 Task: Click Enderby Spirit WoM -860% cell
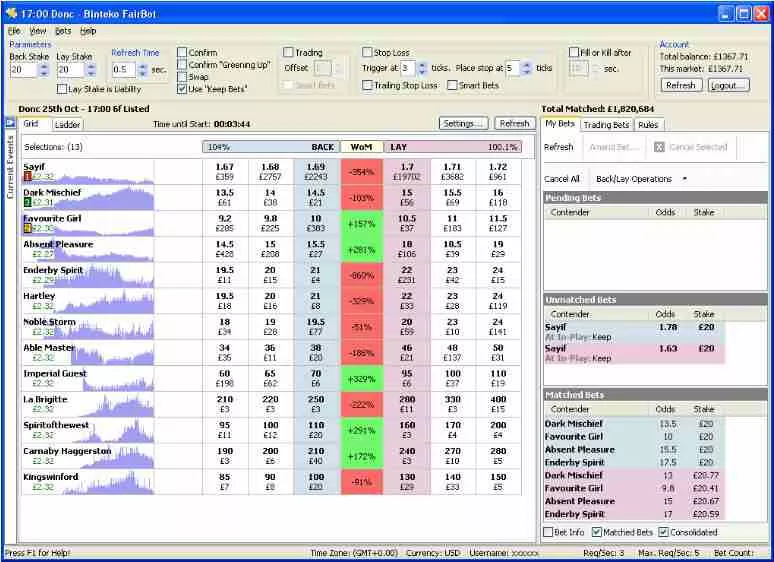[362, 275]
